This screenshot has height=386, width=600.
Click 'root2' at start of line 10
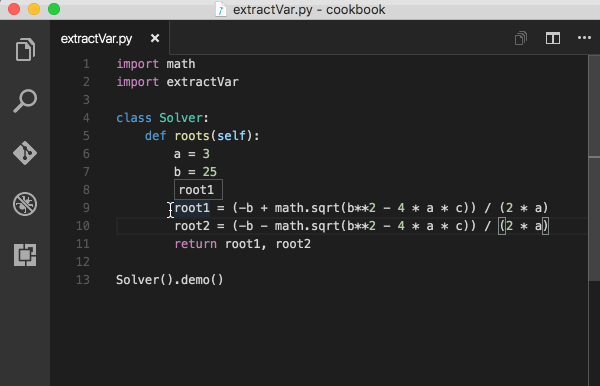coord(192,226)
